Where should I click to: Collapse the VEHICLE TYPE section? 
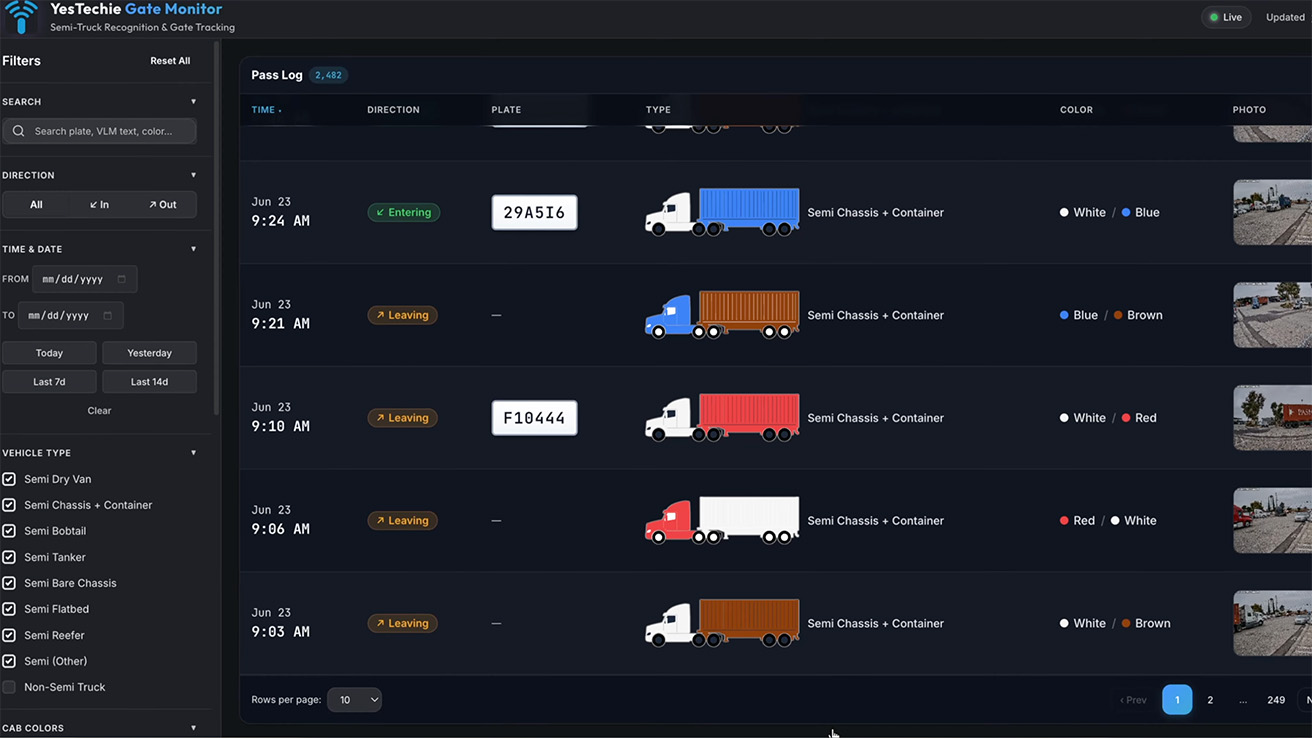193,453
